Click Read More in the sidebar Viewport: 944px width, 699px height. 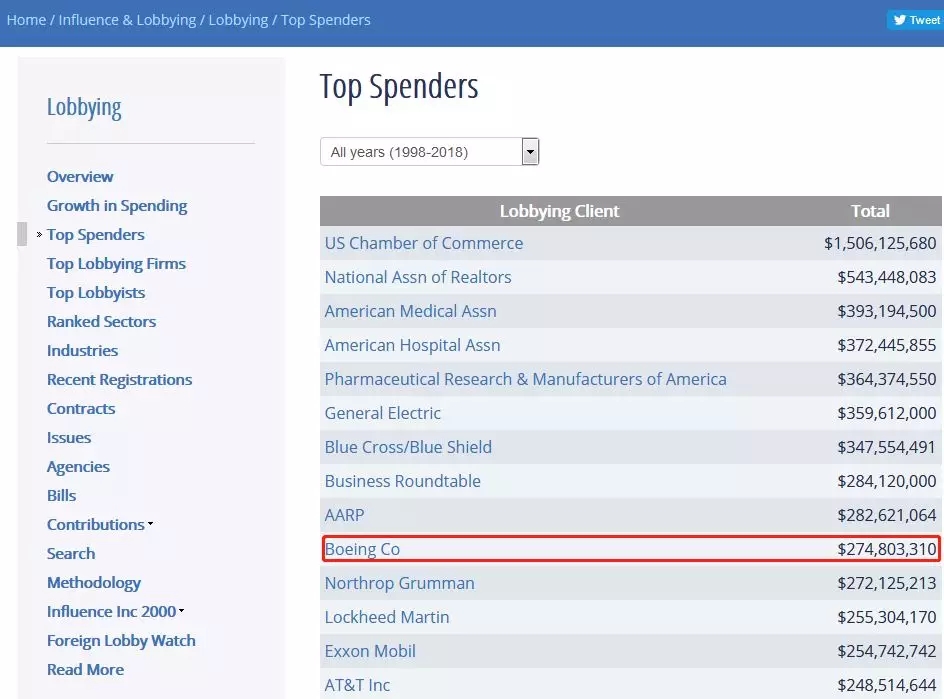click(x=85, y=669)
